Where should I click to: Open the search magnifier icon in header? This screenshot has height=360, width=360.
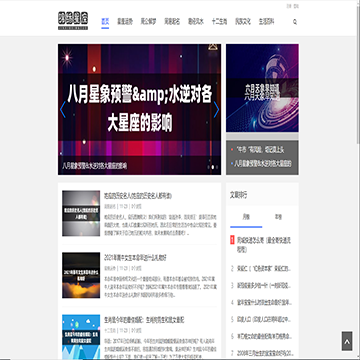295,22
